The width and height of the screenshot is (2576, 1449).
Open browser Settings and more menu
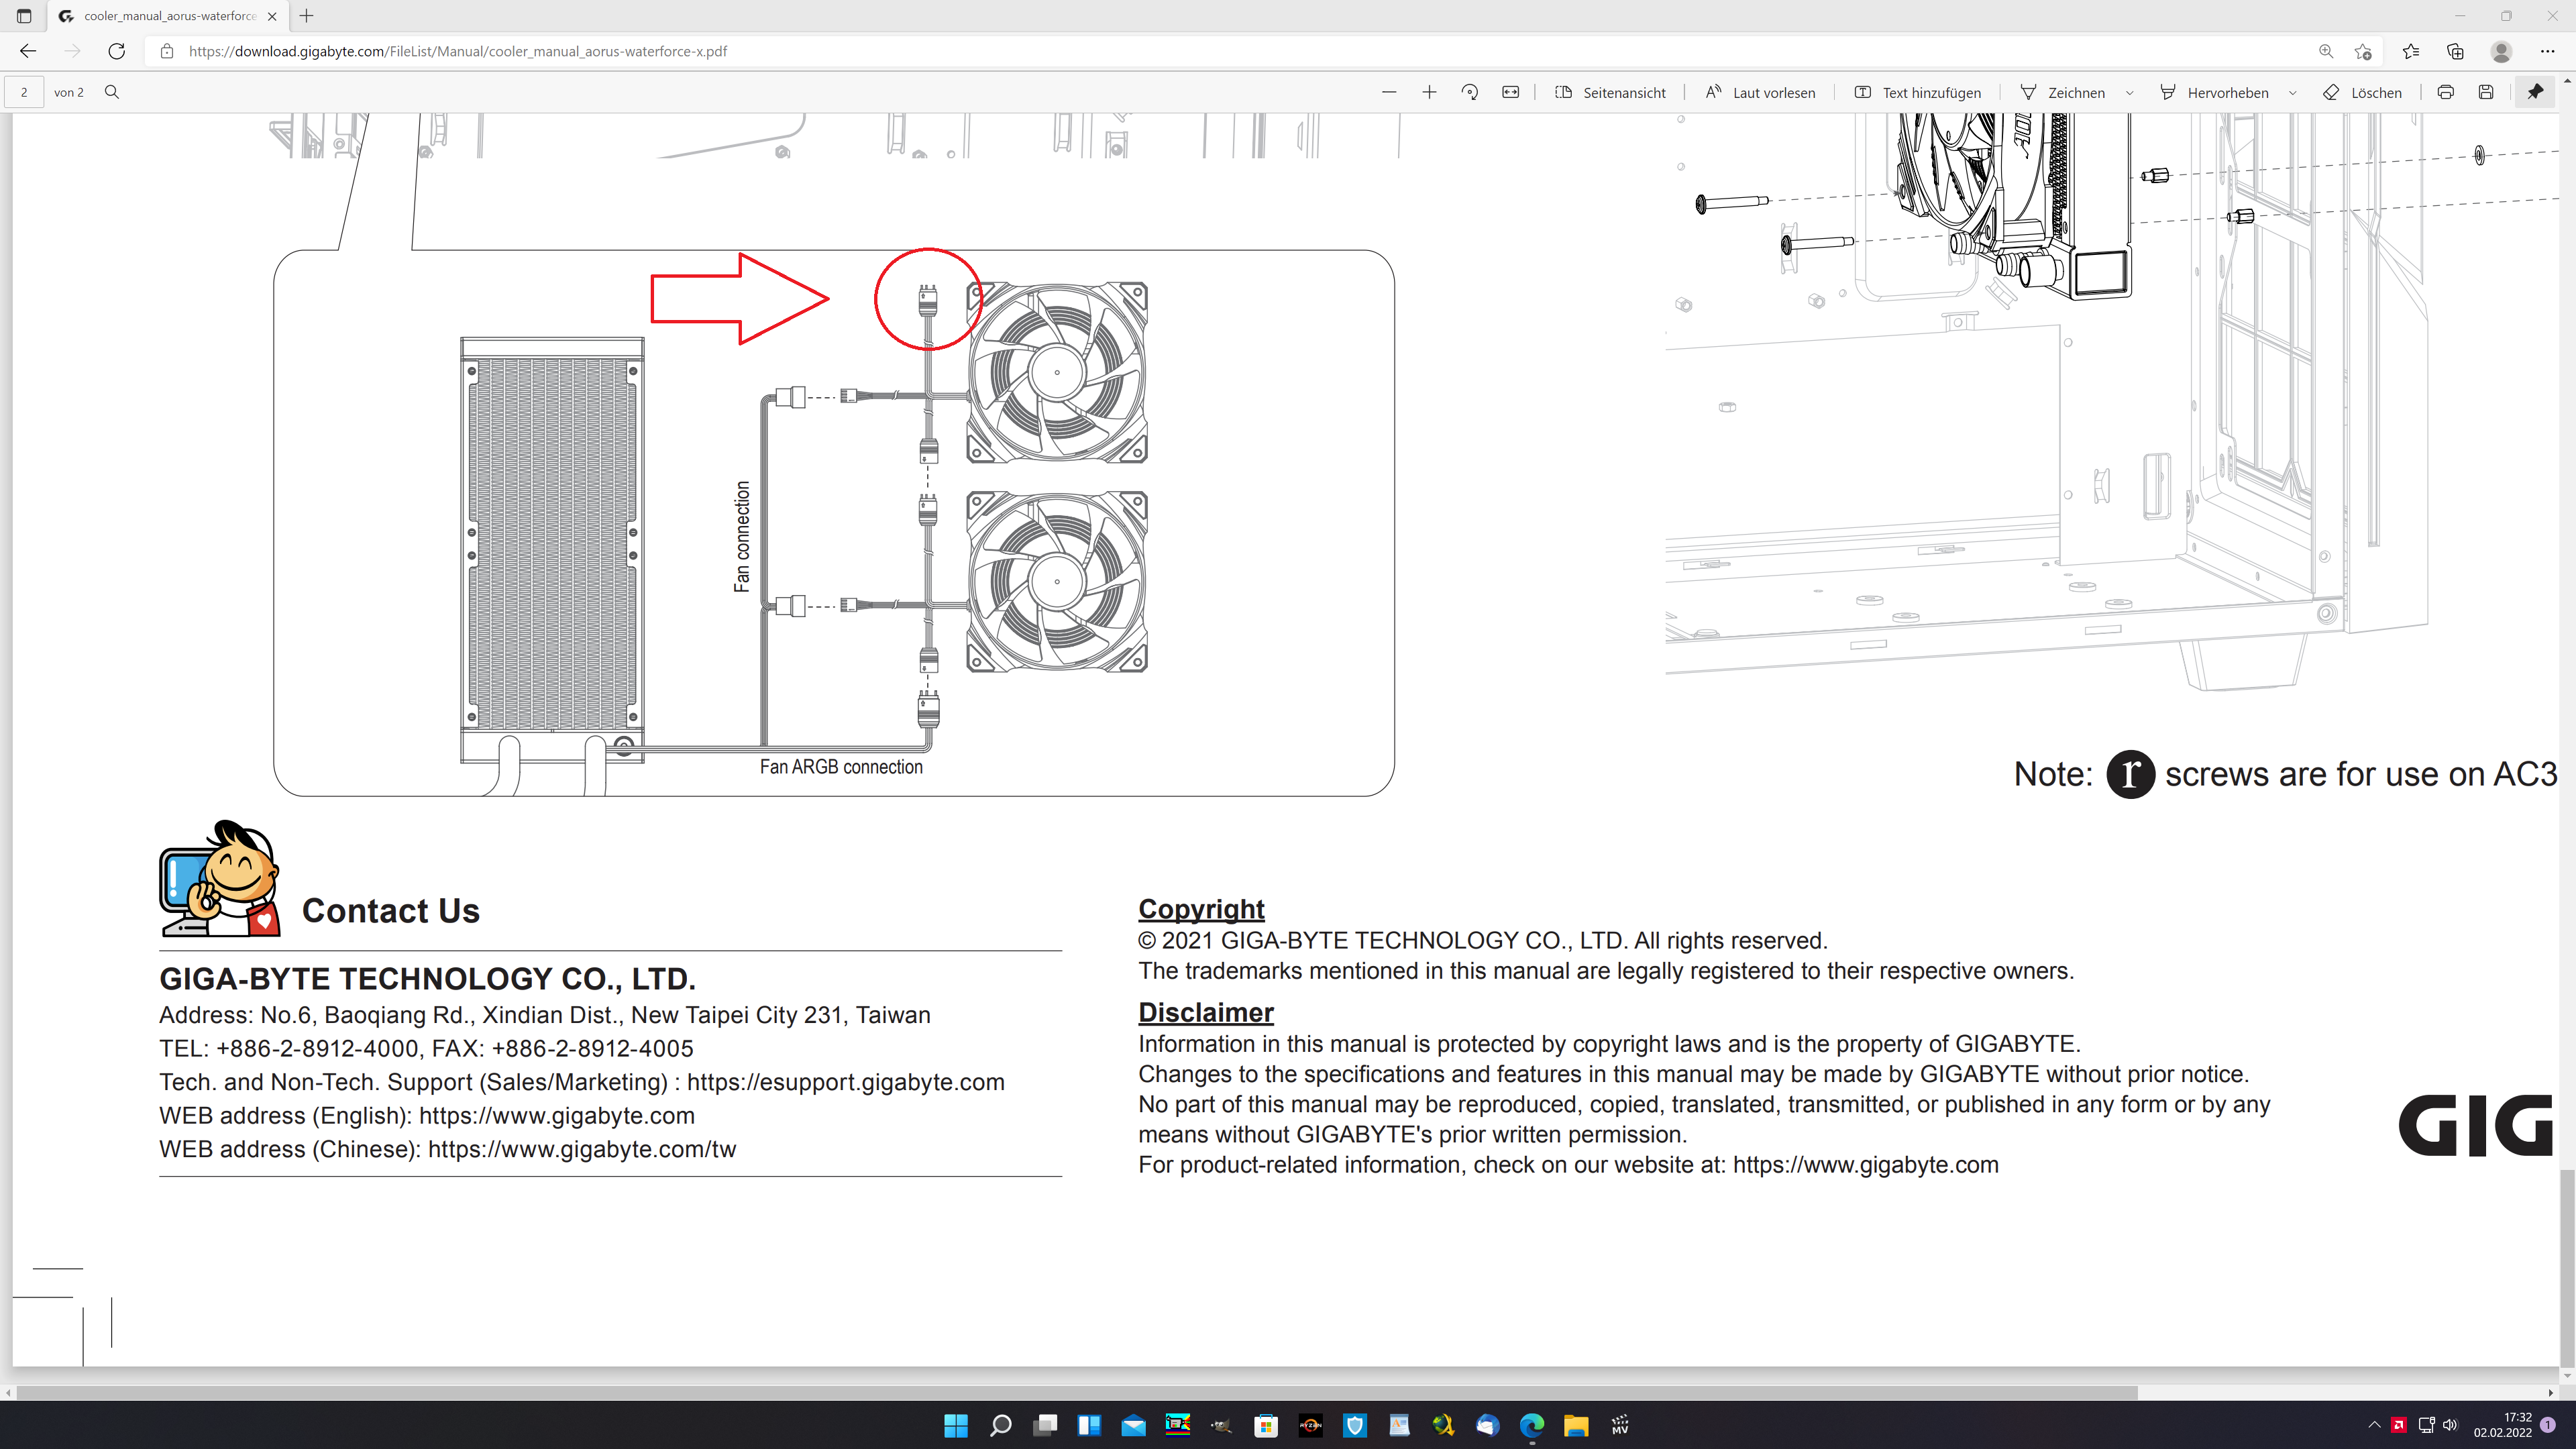pos(2547,51)
